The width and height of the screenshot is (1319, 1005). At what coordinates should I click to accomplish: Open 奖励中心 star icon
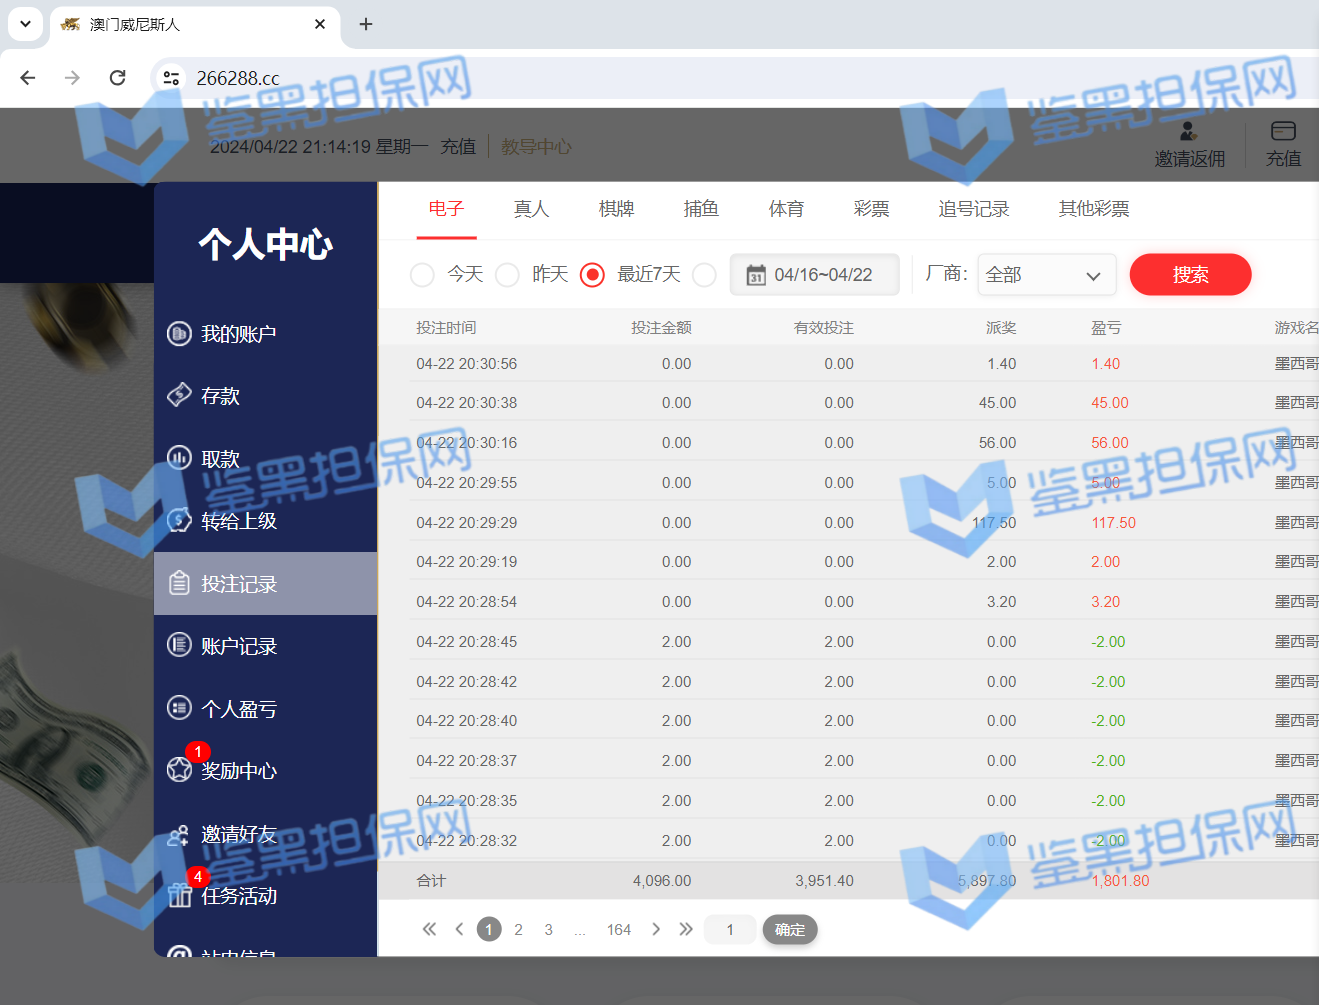click(x=179, y=770)
